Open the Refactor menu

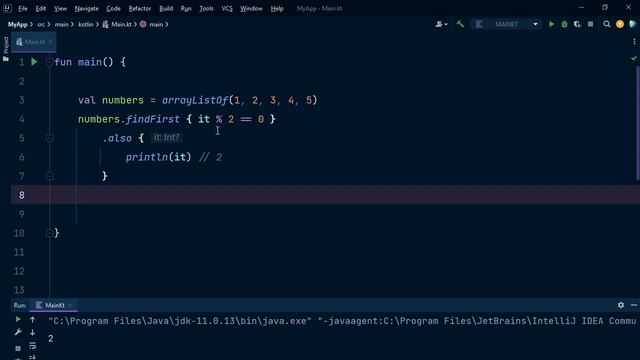[x=140, y=8]
